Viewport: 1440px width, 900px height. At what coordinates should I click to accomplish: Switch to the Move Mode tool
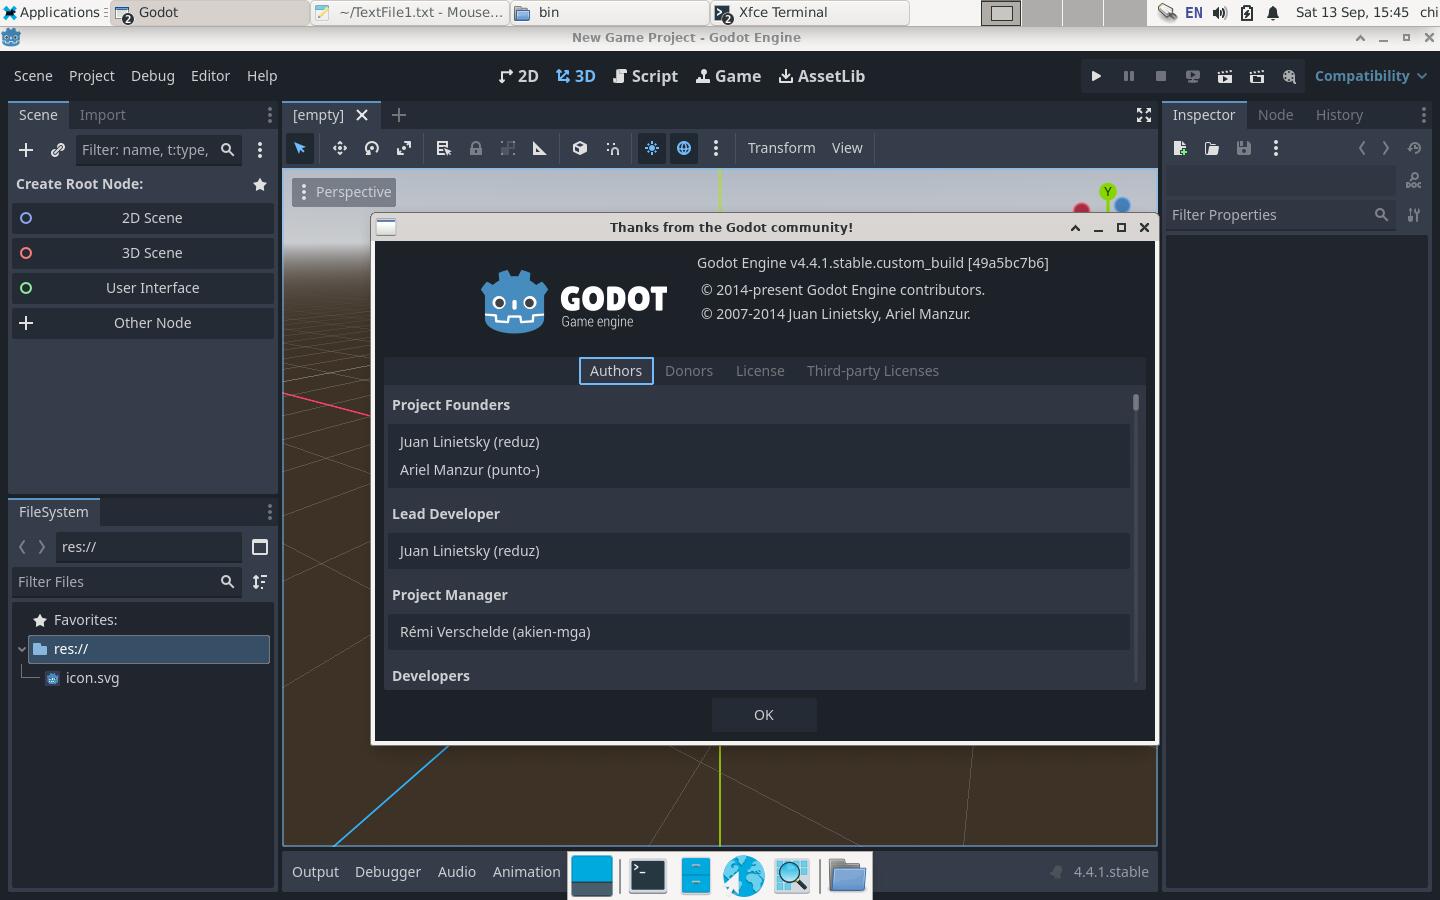340,148
